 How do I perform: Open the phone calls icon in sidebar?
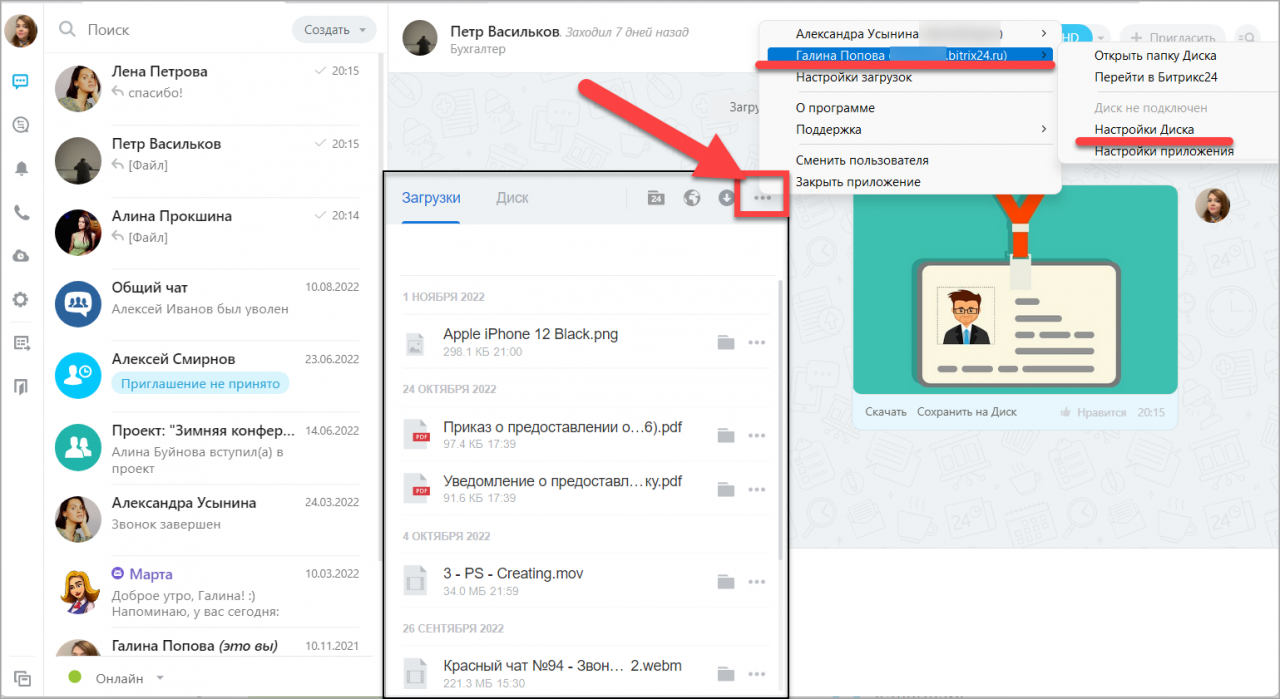[21, 212]
